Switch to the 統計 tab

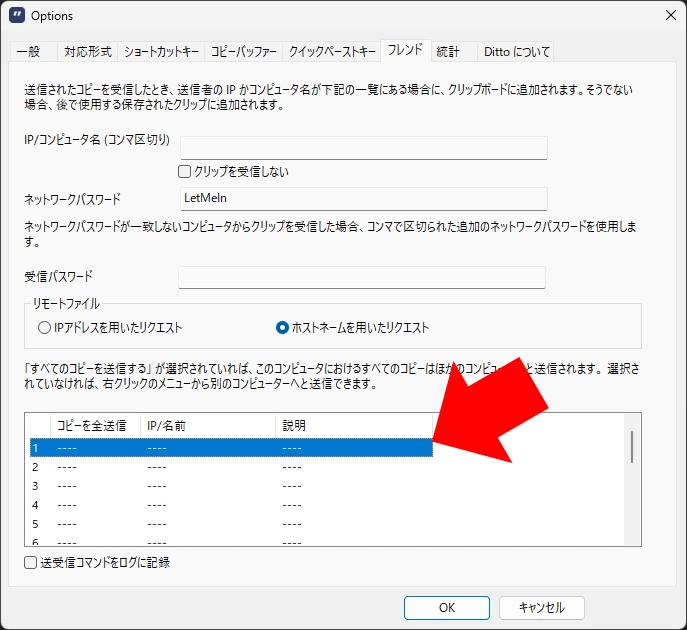[x=448, y=52]
